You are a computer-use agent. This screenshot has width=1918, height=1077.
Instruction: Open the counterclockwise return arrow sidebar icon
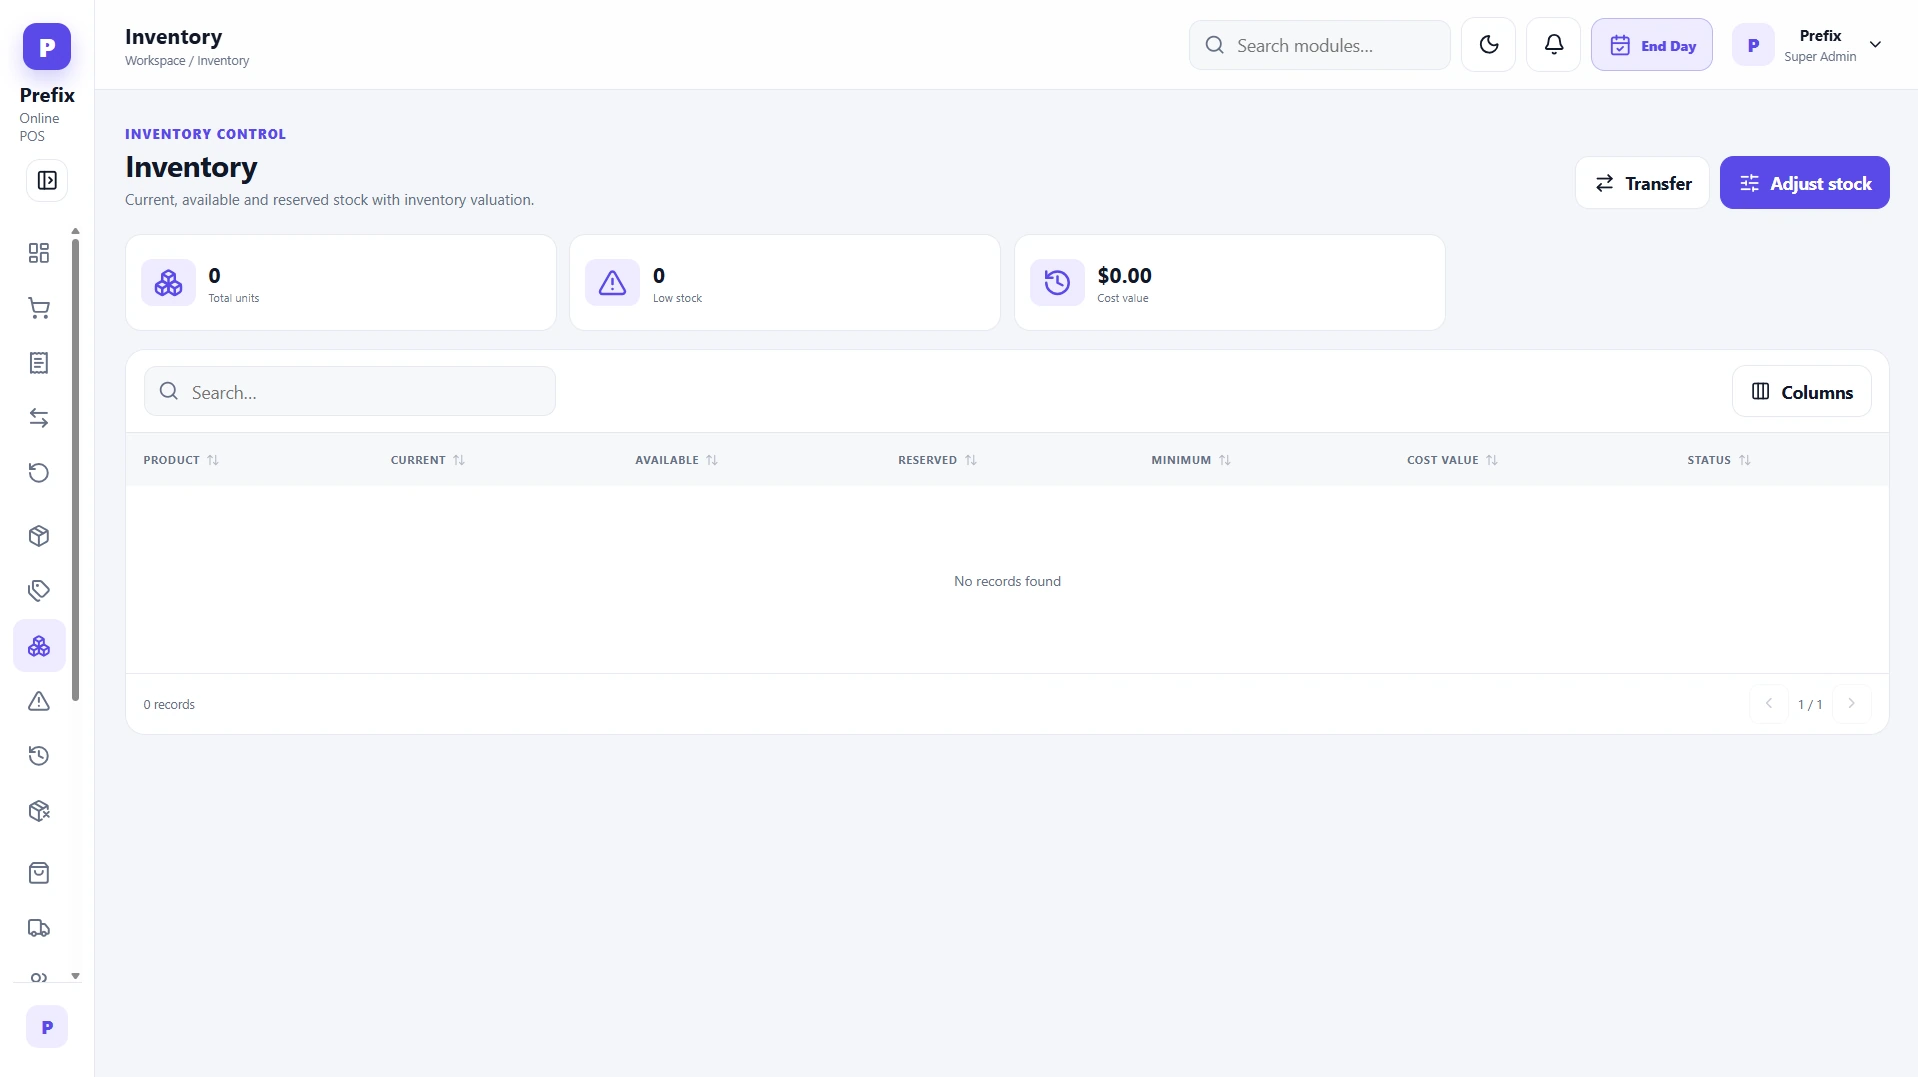[x=39, y=473]
